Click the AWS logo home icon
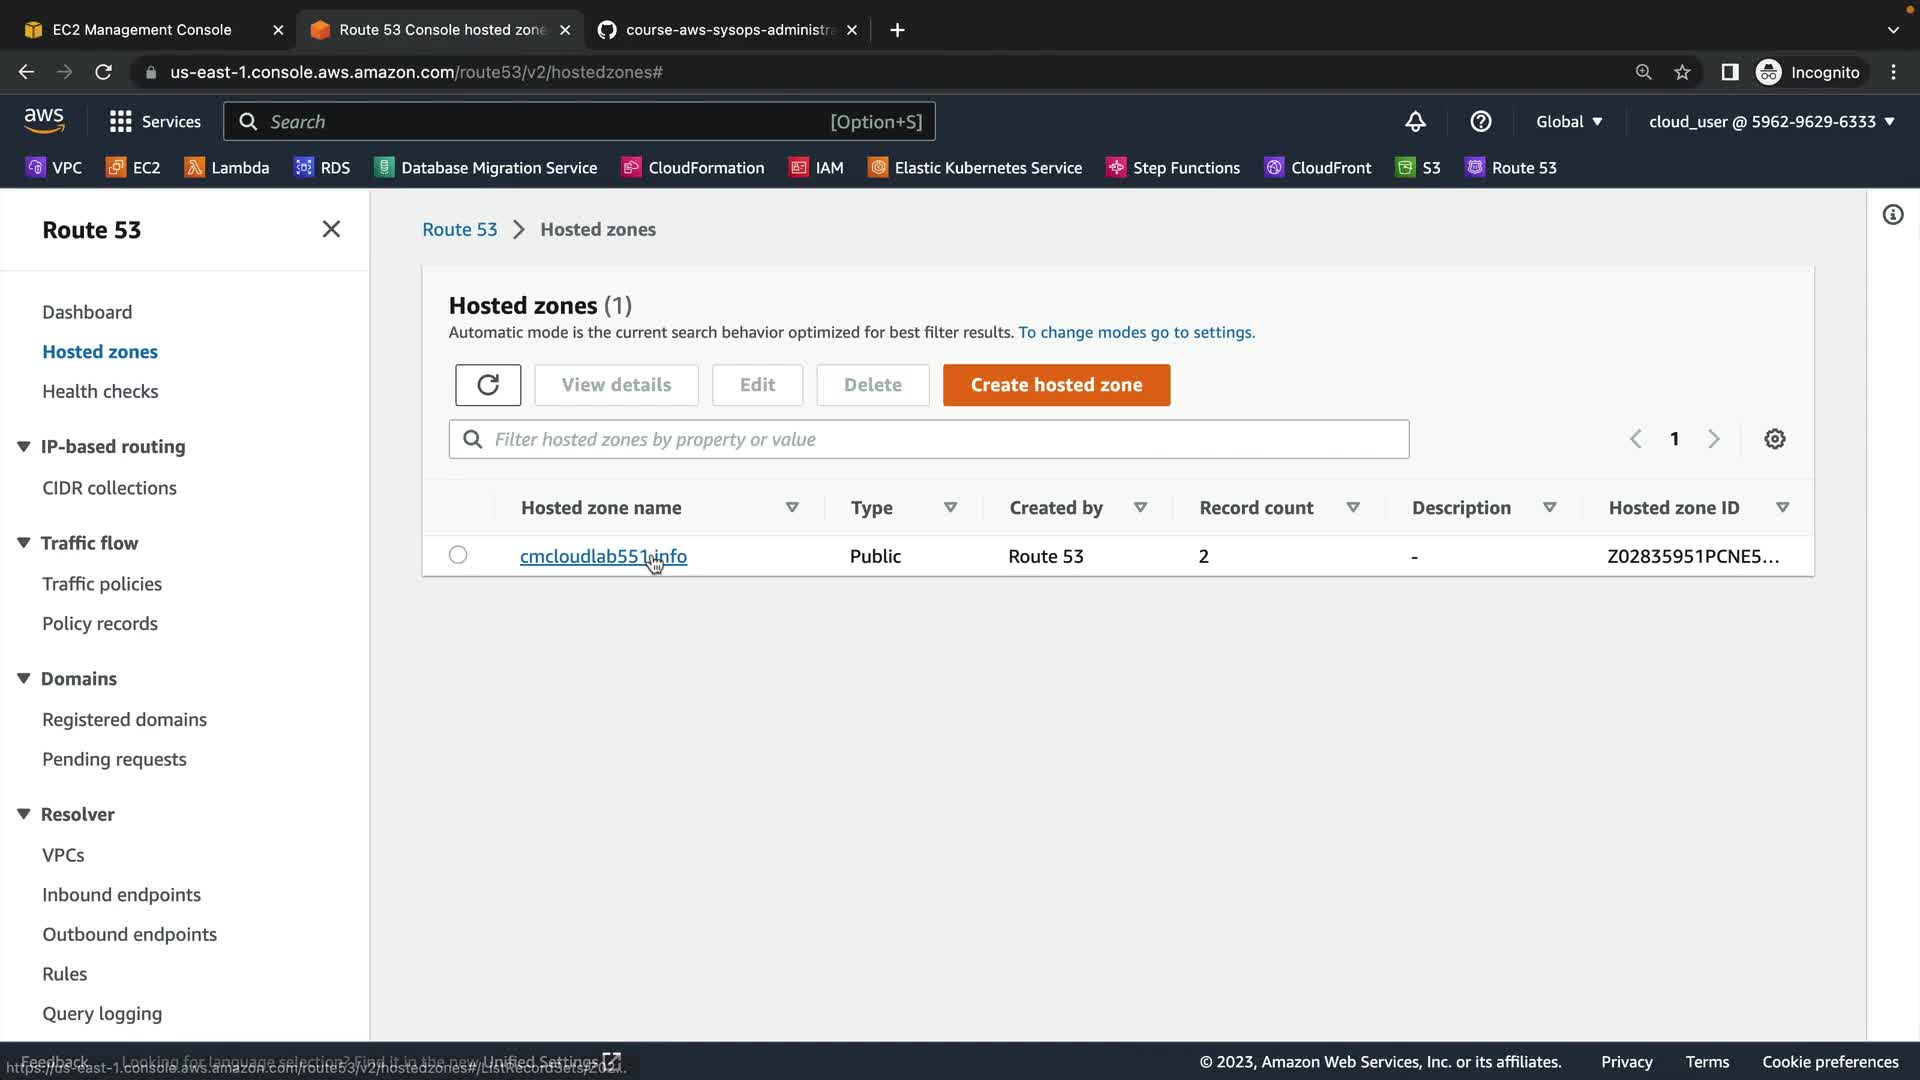Viewport: 1920px width, 1080px height. pos(44,121)
